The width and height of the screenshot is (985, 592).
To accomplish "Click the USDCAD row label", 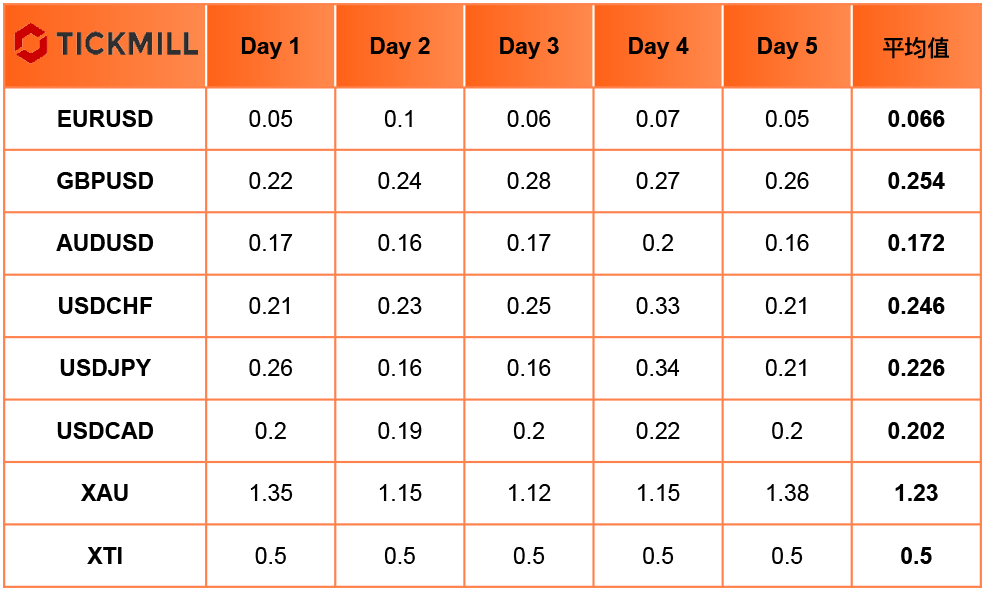I will (x=105, y=431).
